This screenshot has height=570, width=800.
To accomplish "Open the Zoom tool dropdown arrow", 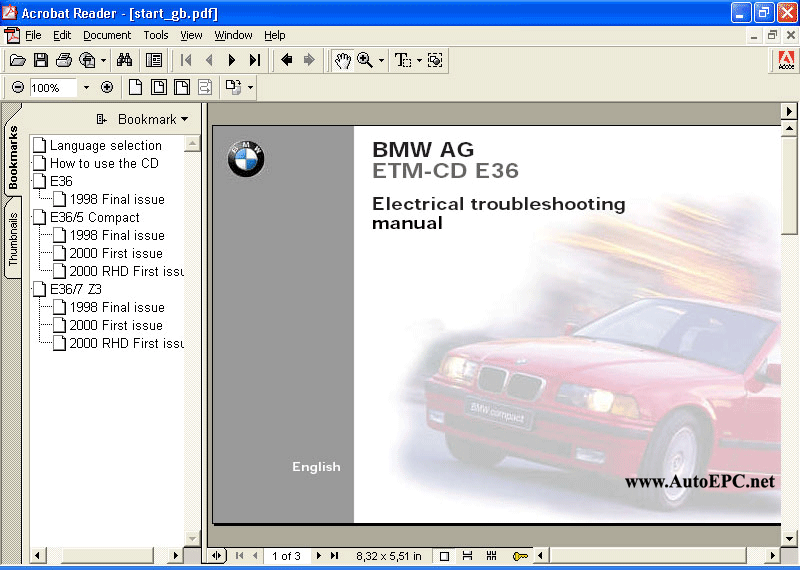I will pos(381,60).
